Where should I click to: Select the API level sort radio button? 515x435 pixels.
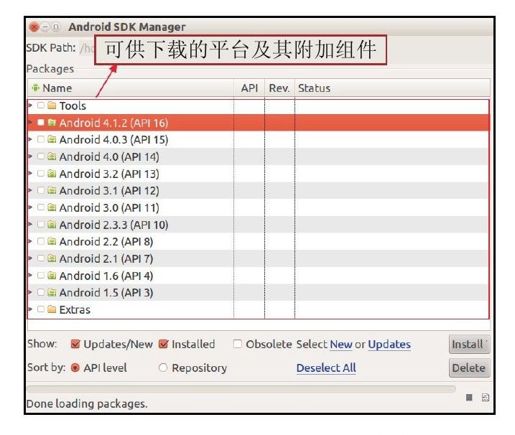click(x=75, y=368)
